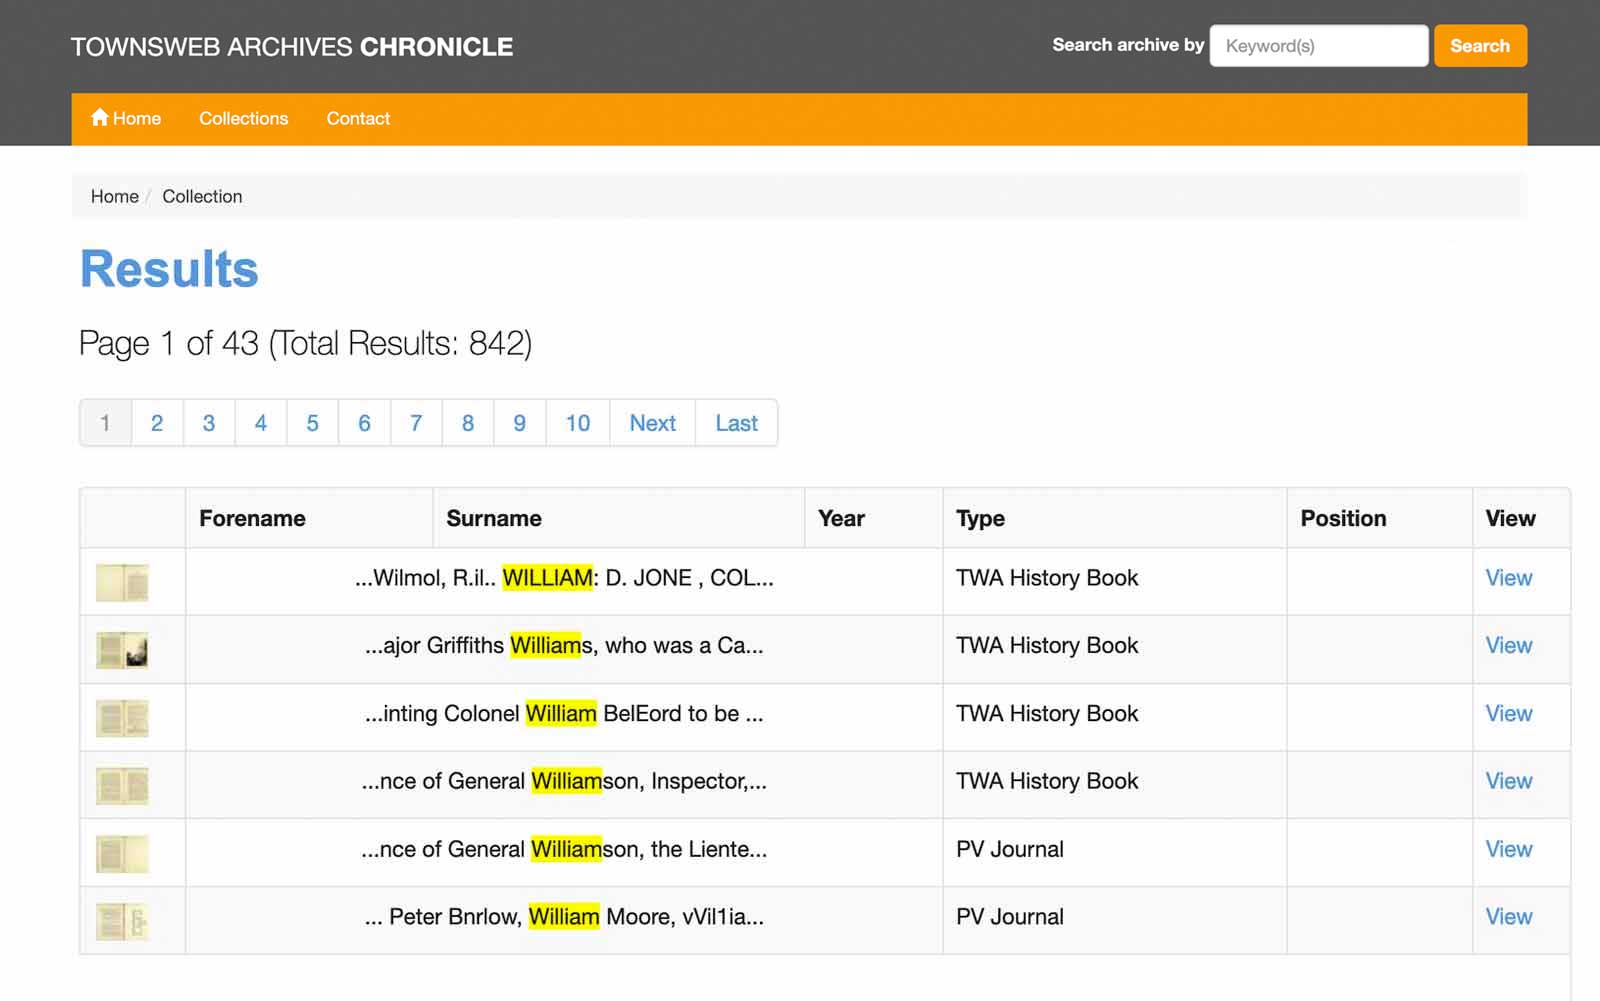Go to results page 4
The width and height of the screenshot is (1600, 1001).
click(x=261, y=423)
